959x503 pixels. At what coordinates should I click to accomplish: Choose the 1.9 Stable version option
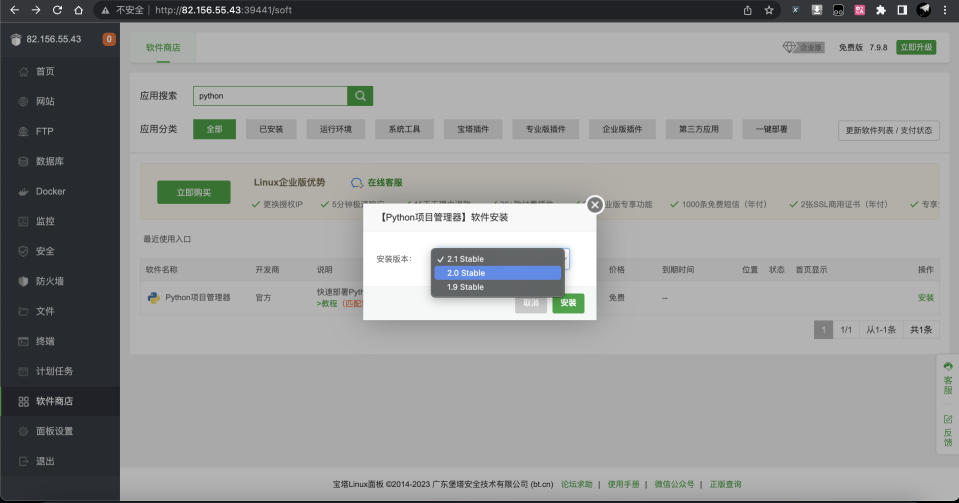tap(497, 287)
